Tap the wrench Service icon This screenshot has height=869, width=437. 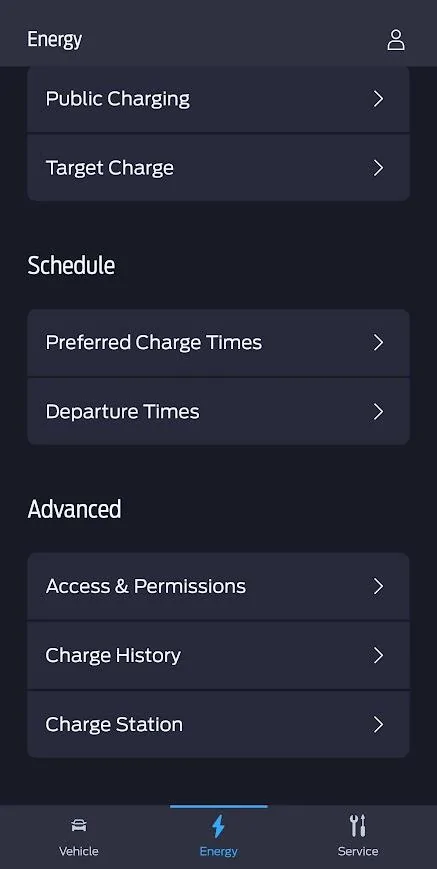(x=358, y=826)
